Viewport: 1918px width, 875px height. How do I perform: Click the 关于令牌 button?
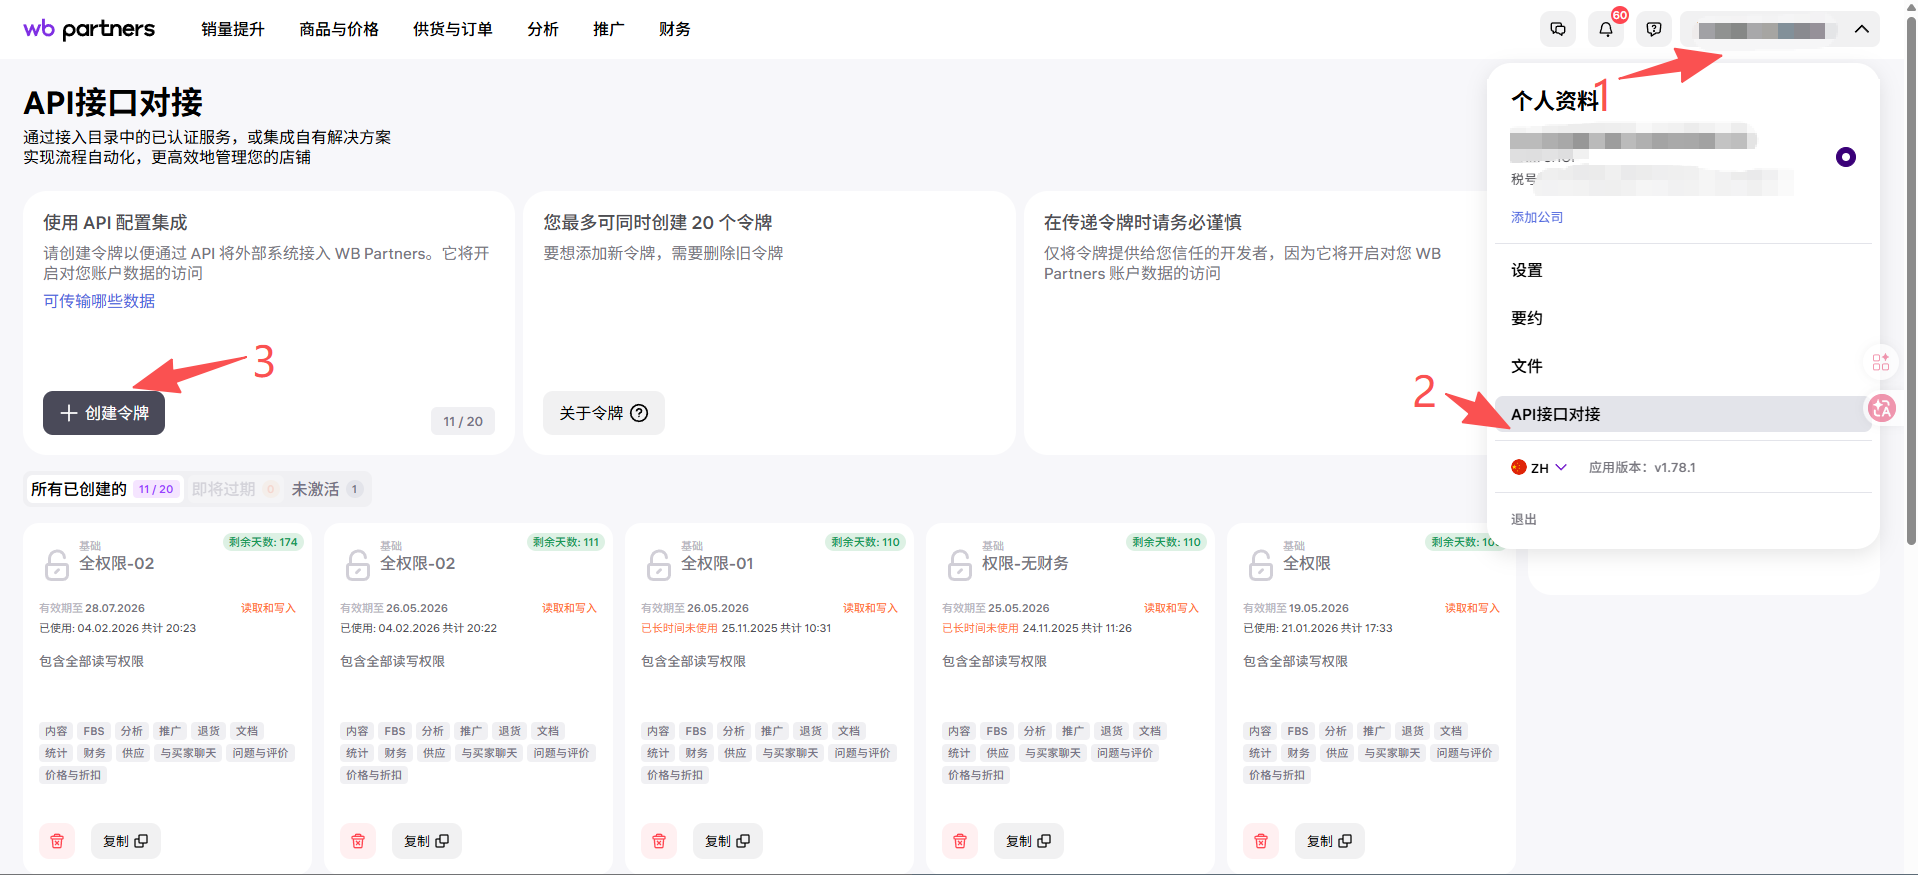pyautogui.click(x=603, y=413)
